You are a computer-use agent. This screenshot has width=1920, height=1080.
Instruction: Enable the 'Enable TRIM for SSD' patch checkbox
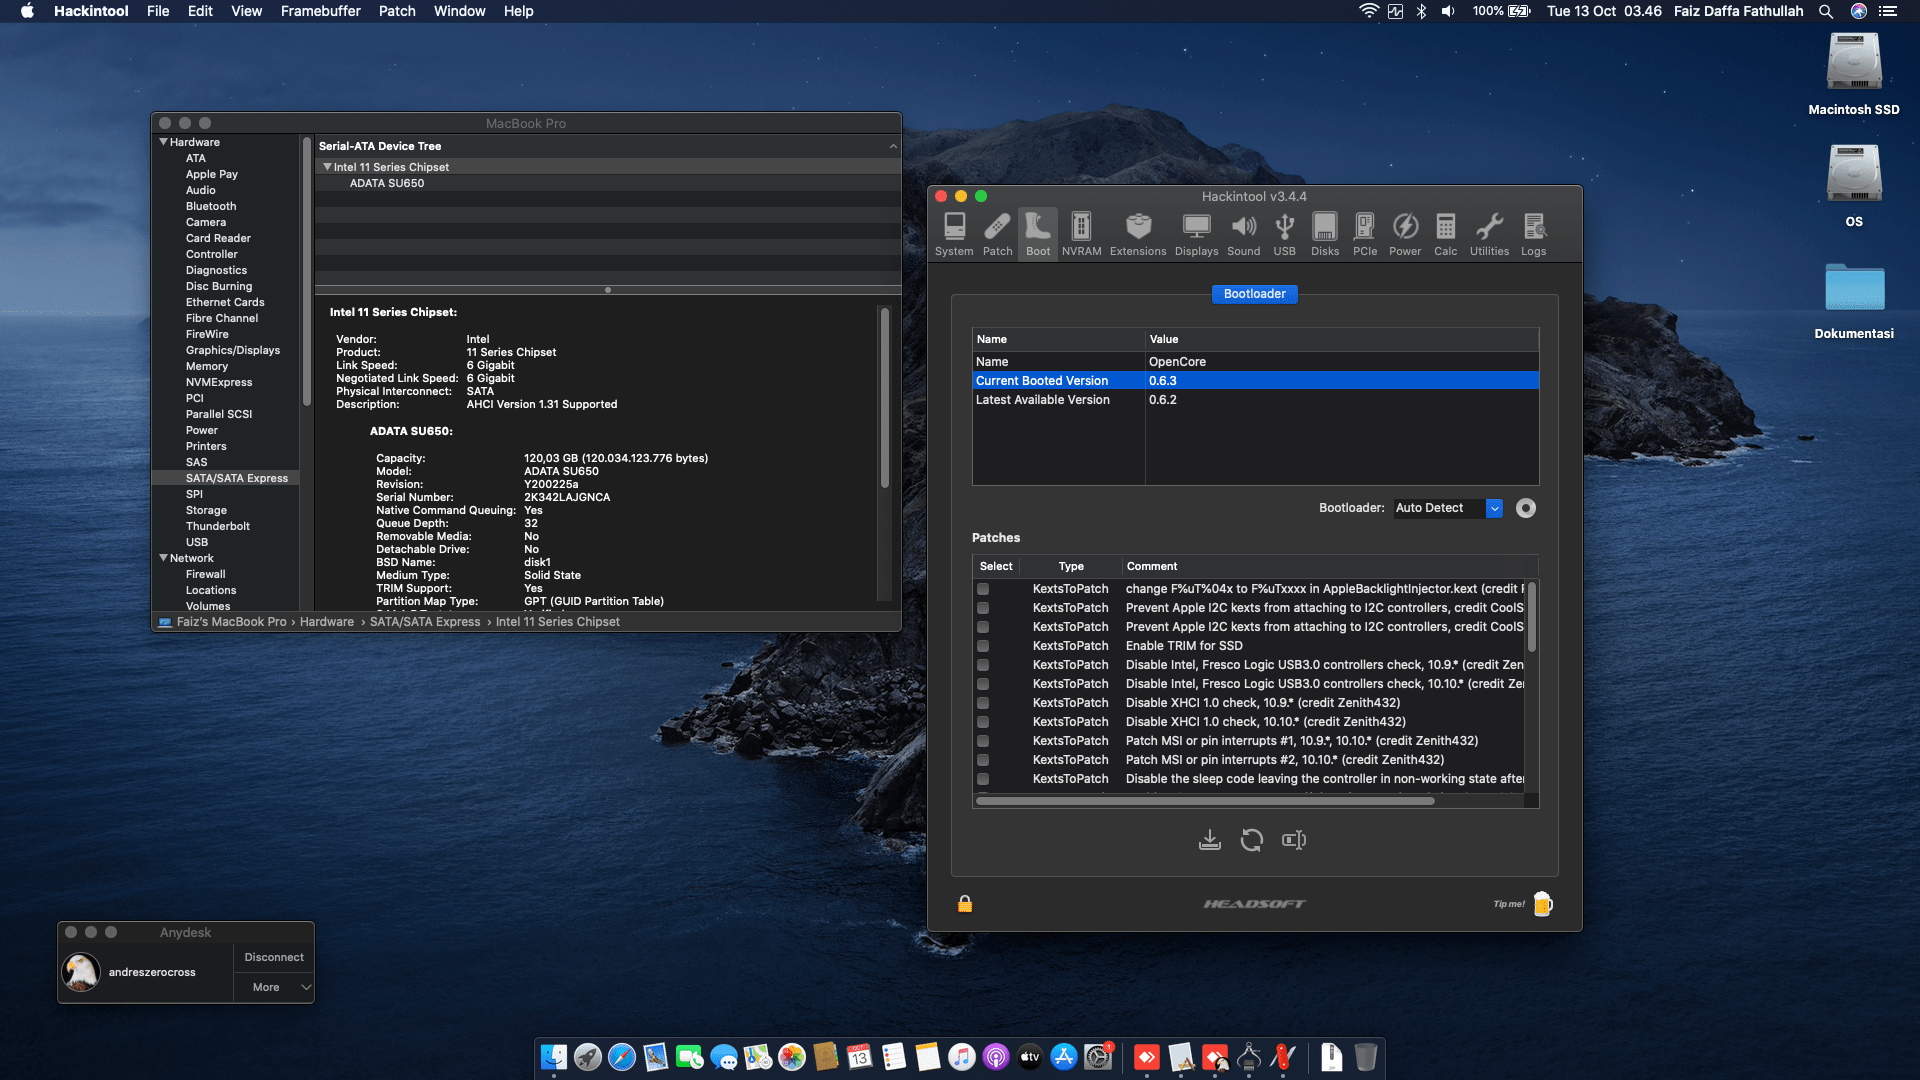point(983,646)
